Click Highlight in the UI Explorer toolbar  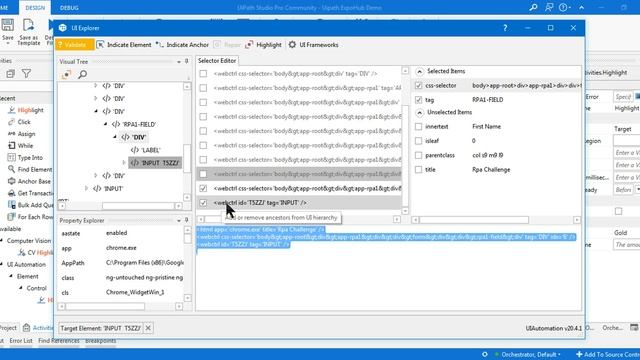(x=263, y=45)
